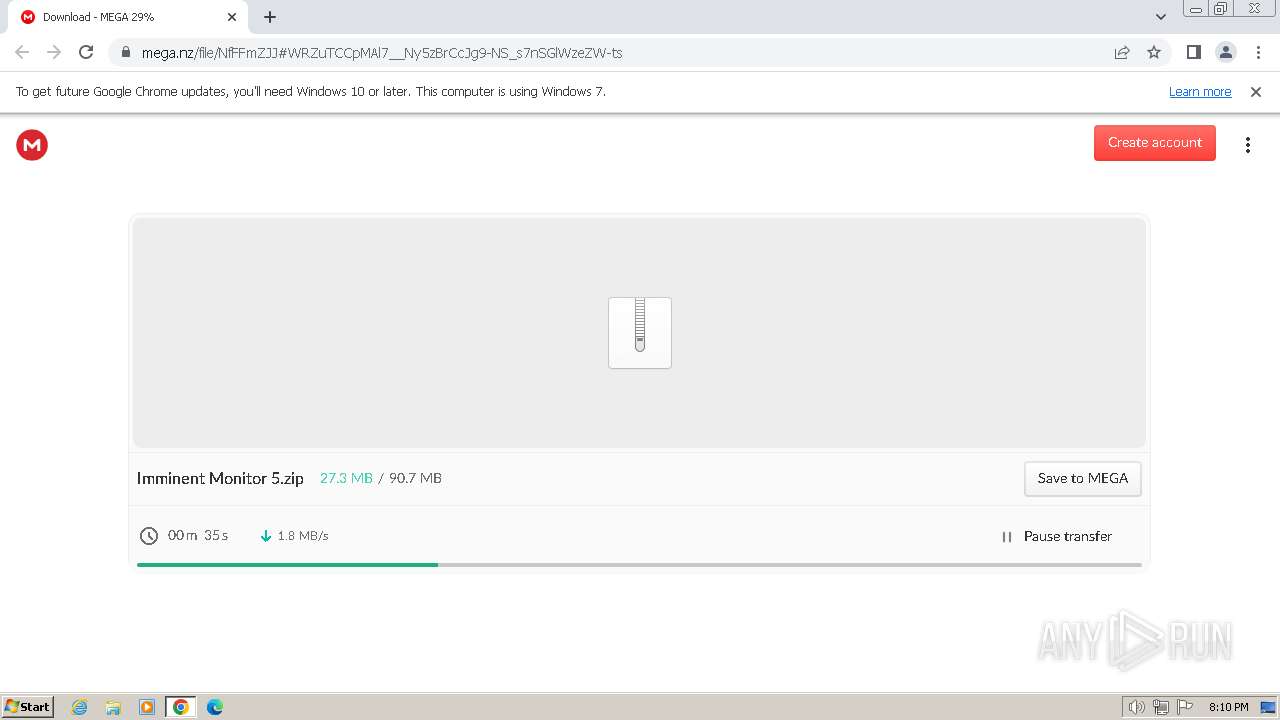Image resolution: width=1280 pixels, height=720 pixels.
Task: Click the Create account button
Action: (x=1154, y=142)
